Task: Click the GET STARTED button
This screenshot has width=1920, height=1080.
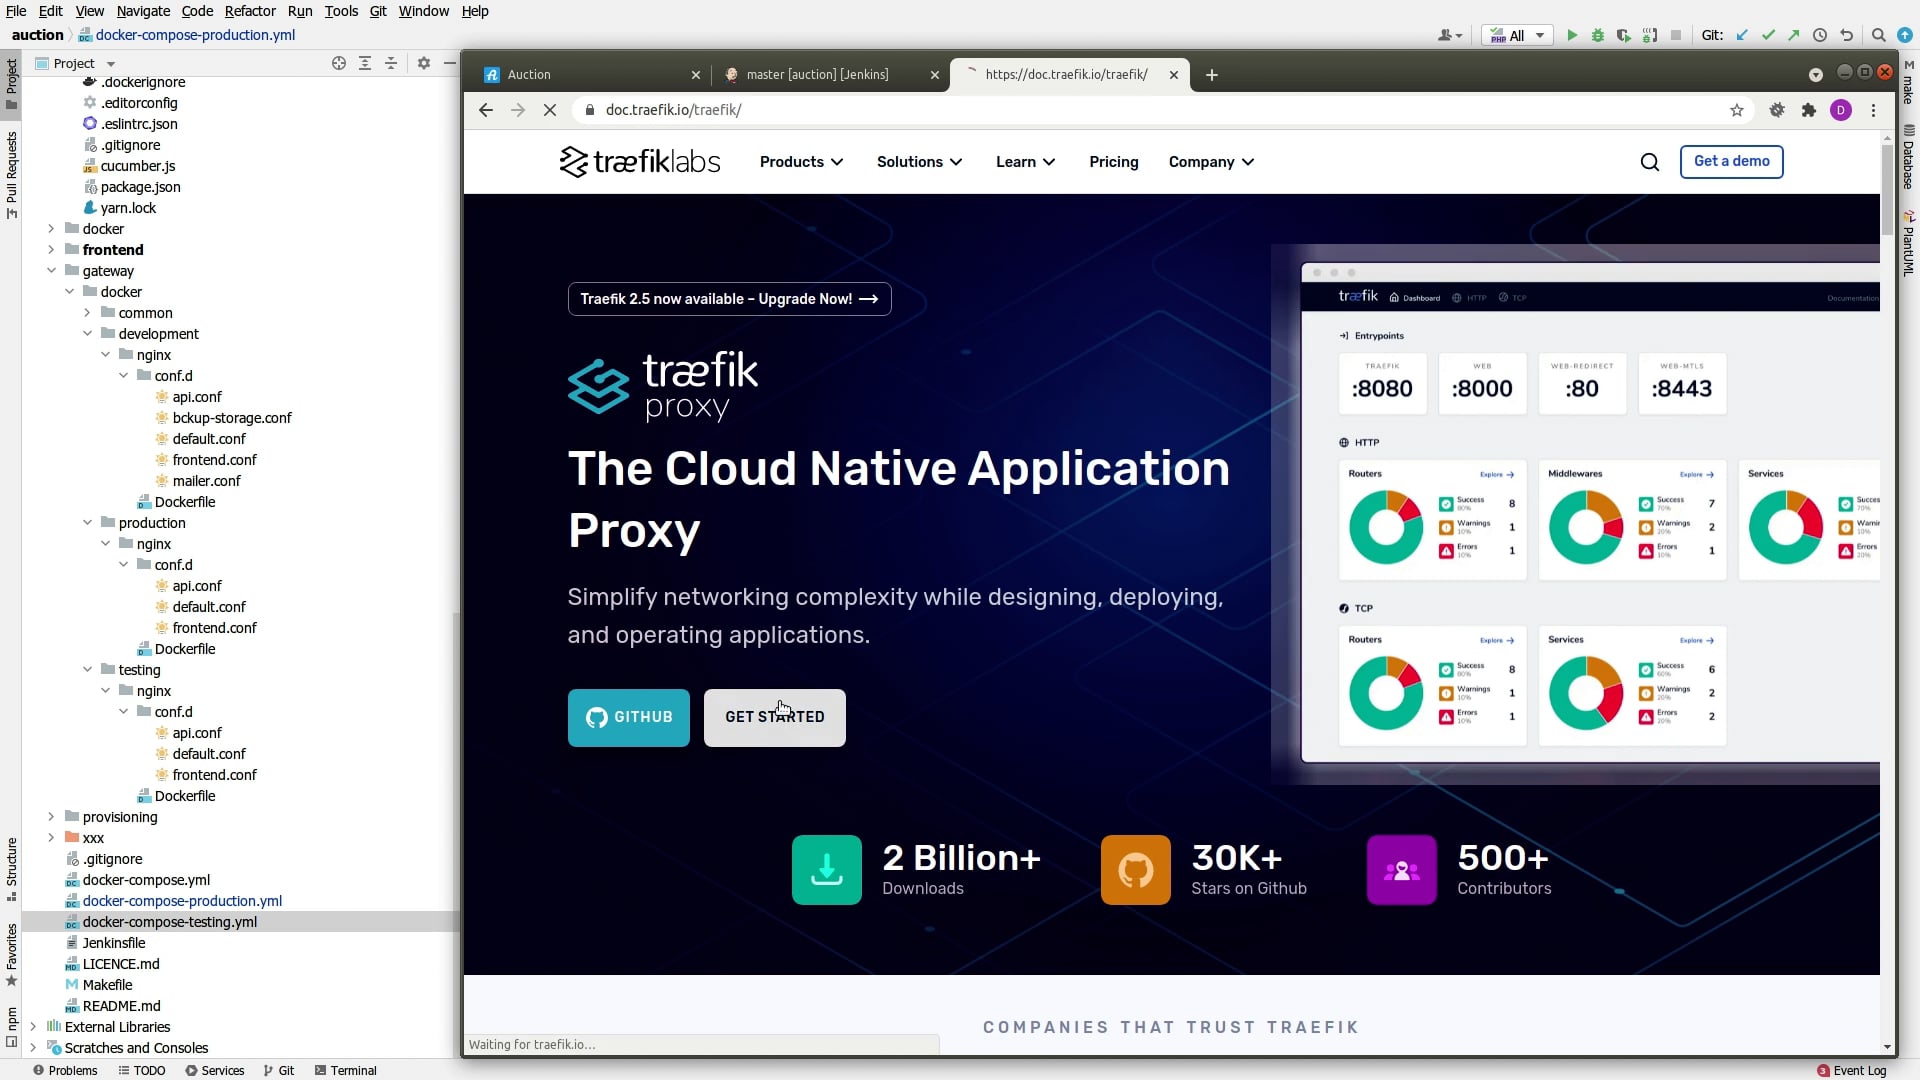Action: point(774,717)
